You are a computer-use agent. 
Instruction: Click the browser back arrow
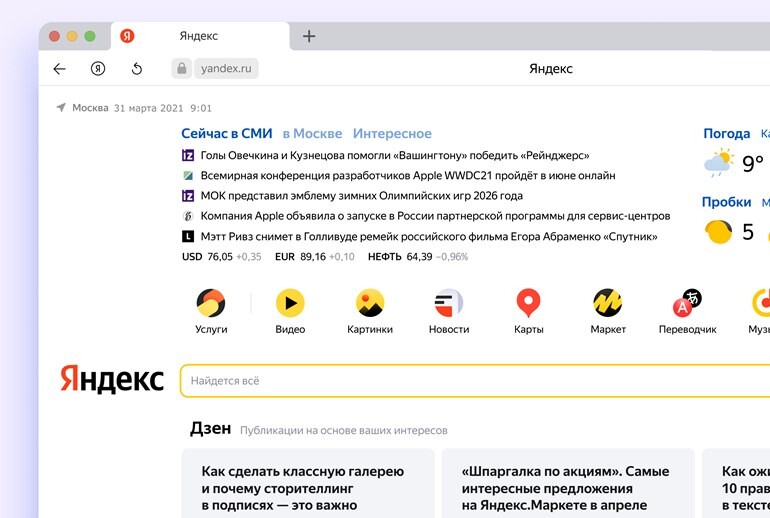59,69
